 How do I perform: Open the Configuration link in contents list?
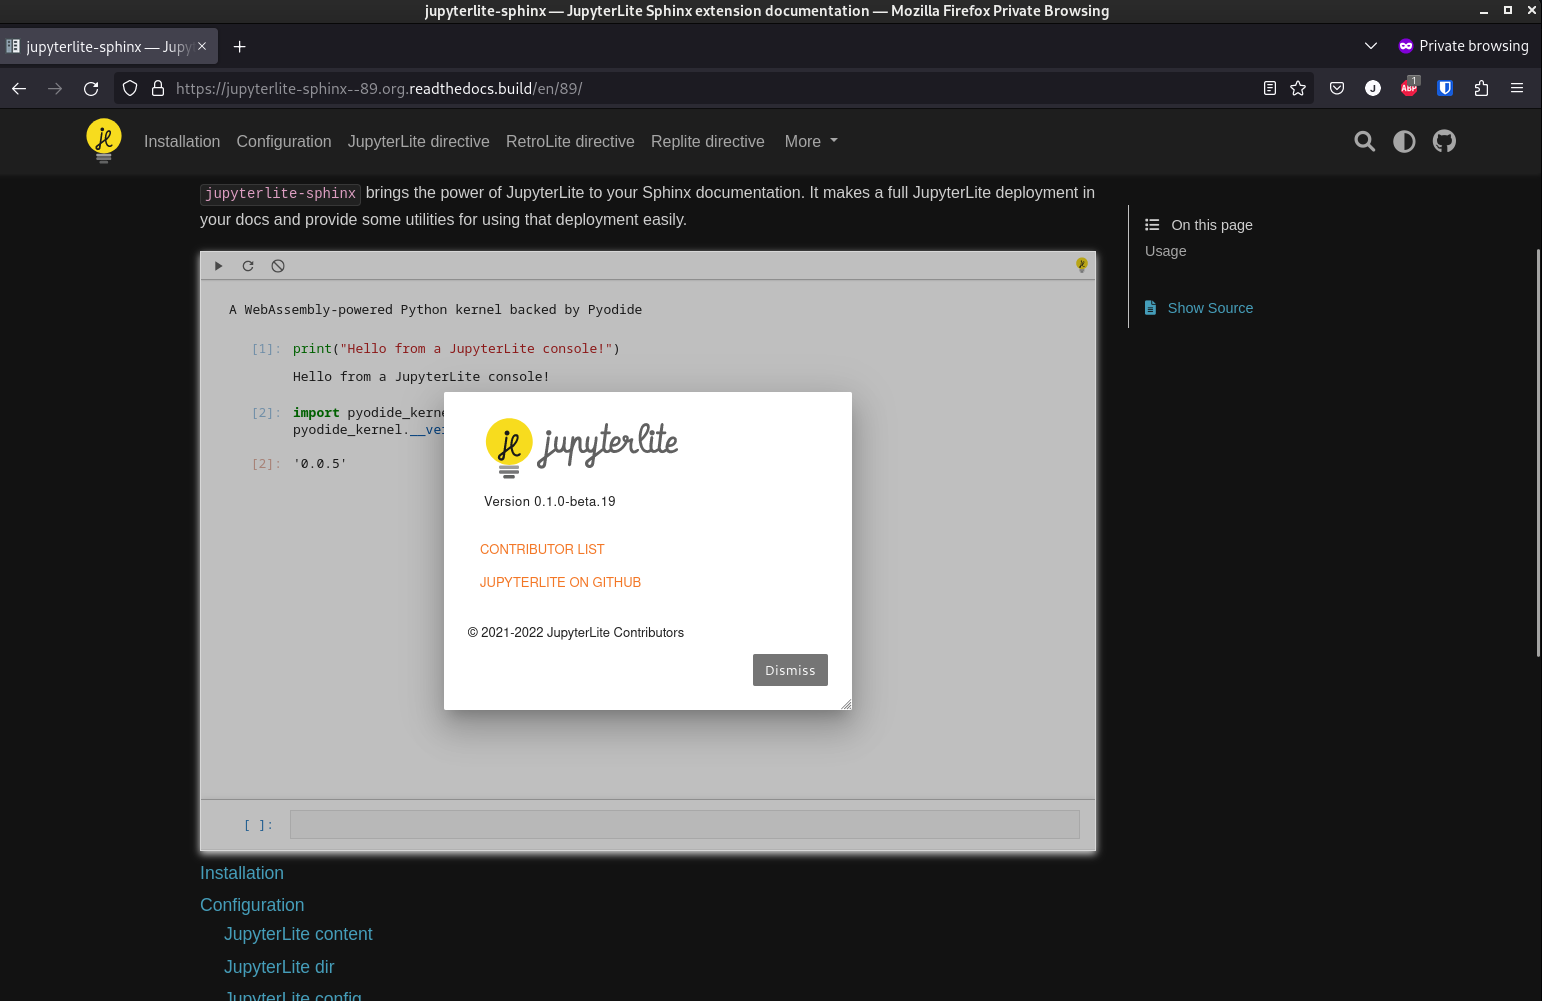(252, 905)
